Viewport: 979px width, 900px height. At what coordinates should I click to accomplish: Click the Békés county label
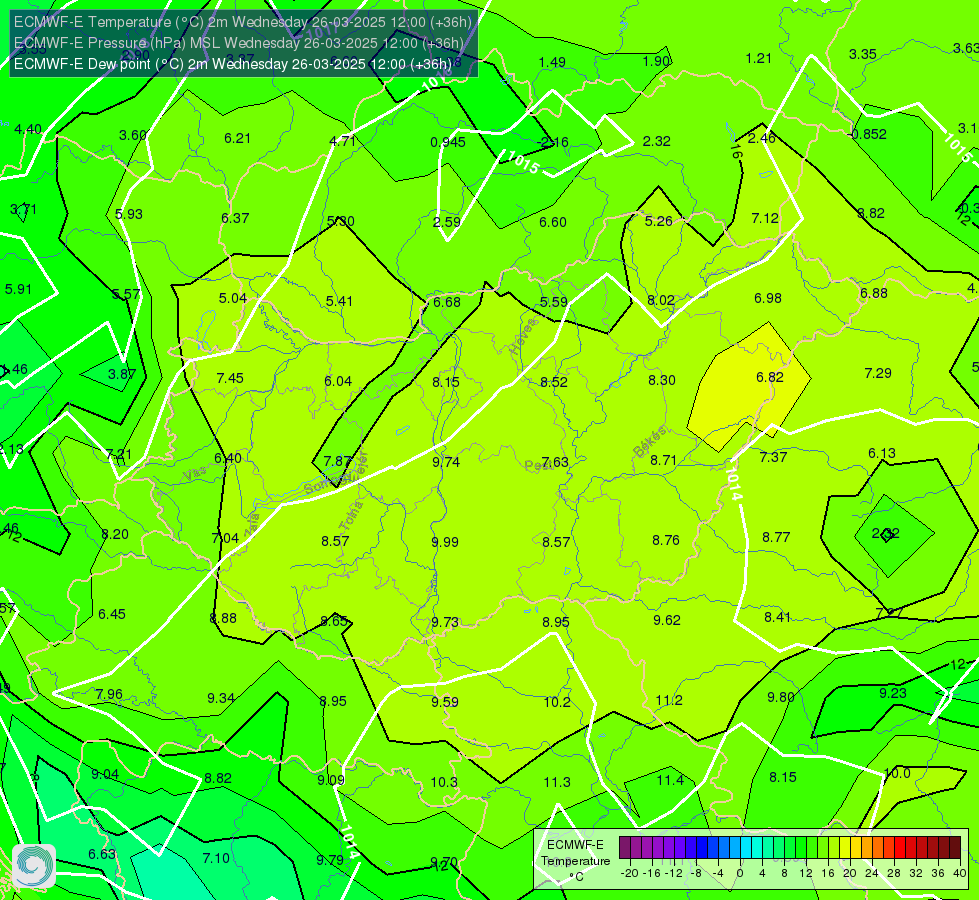click(x=649, y=442)
